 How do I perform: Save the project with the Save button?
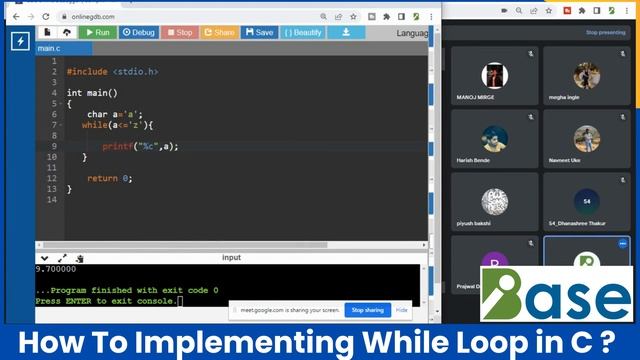pos(259,32)
